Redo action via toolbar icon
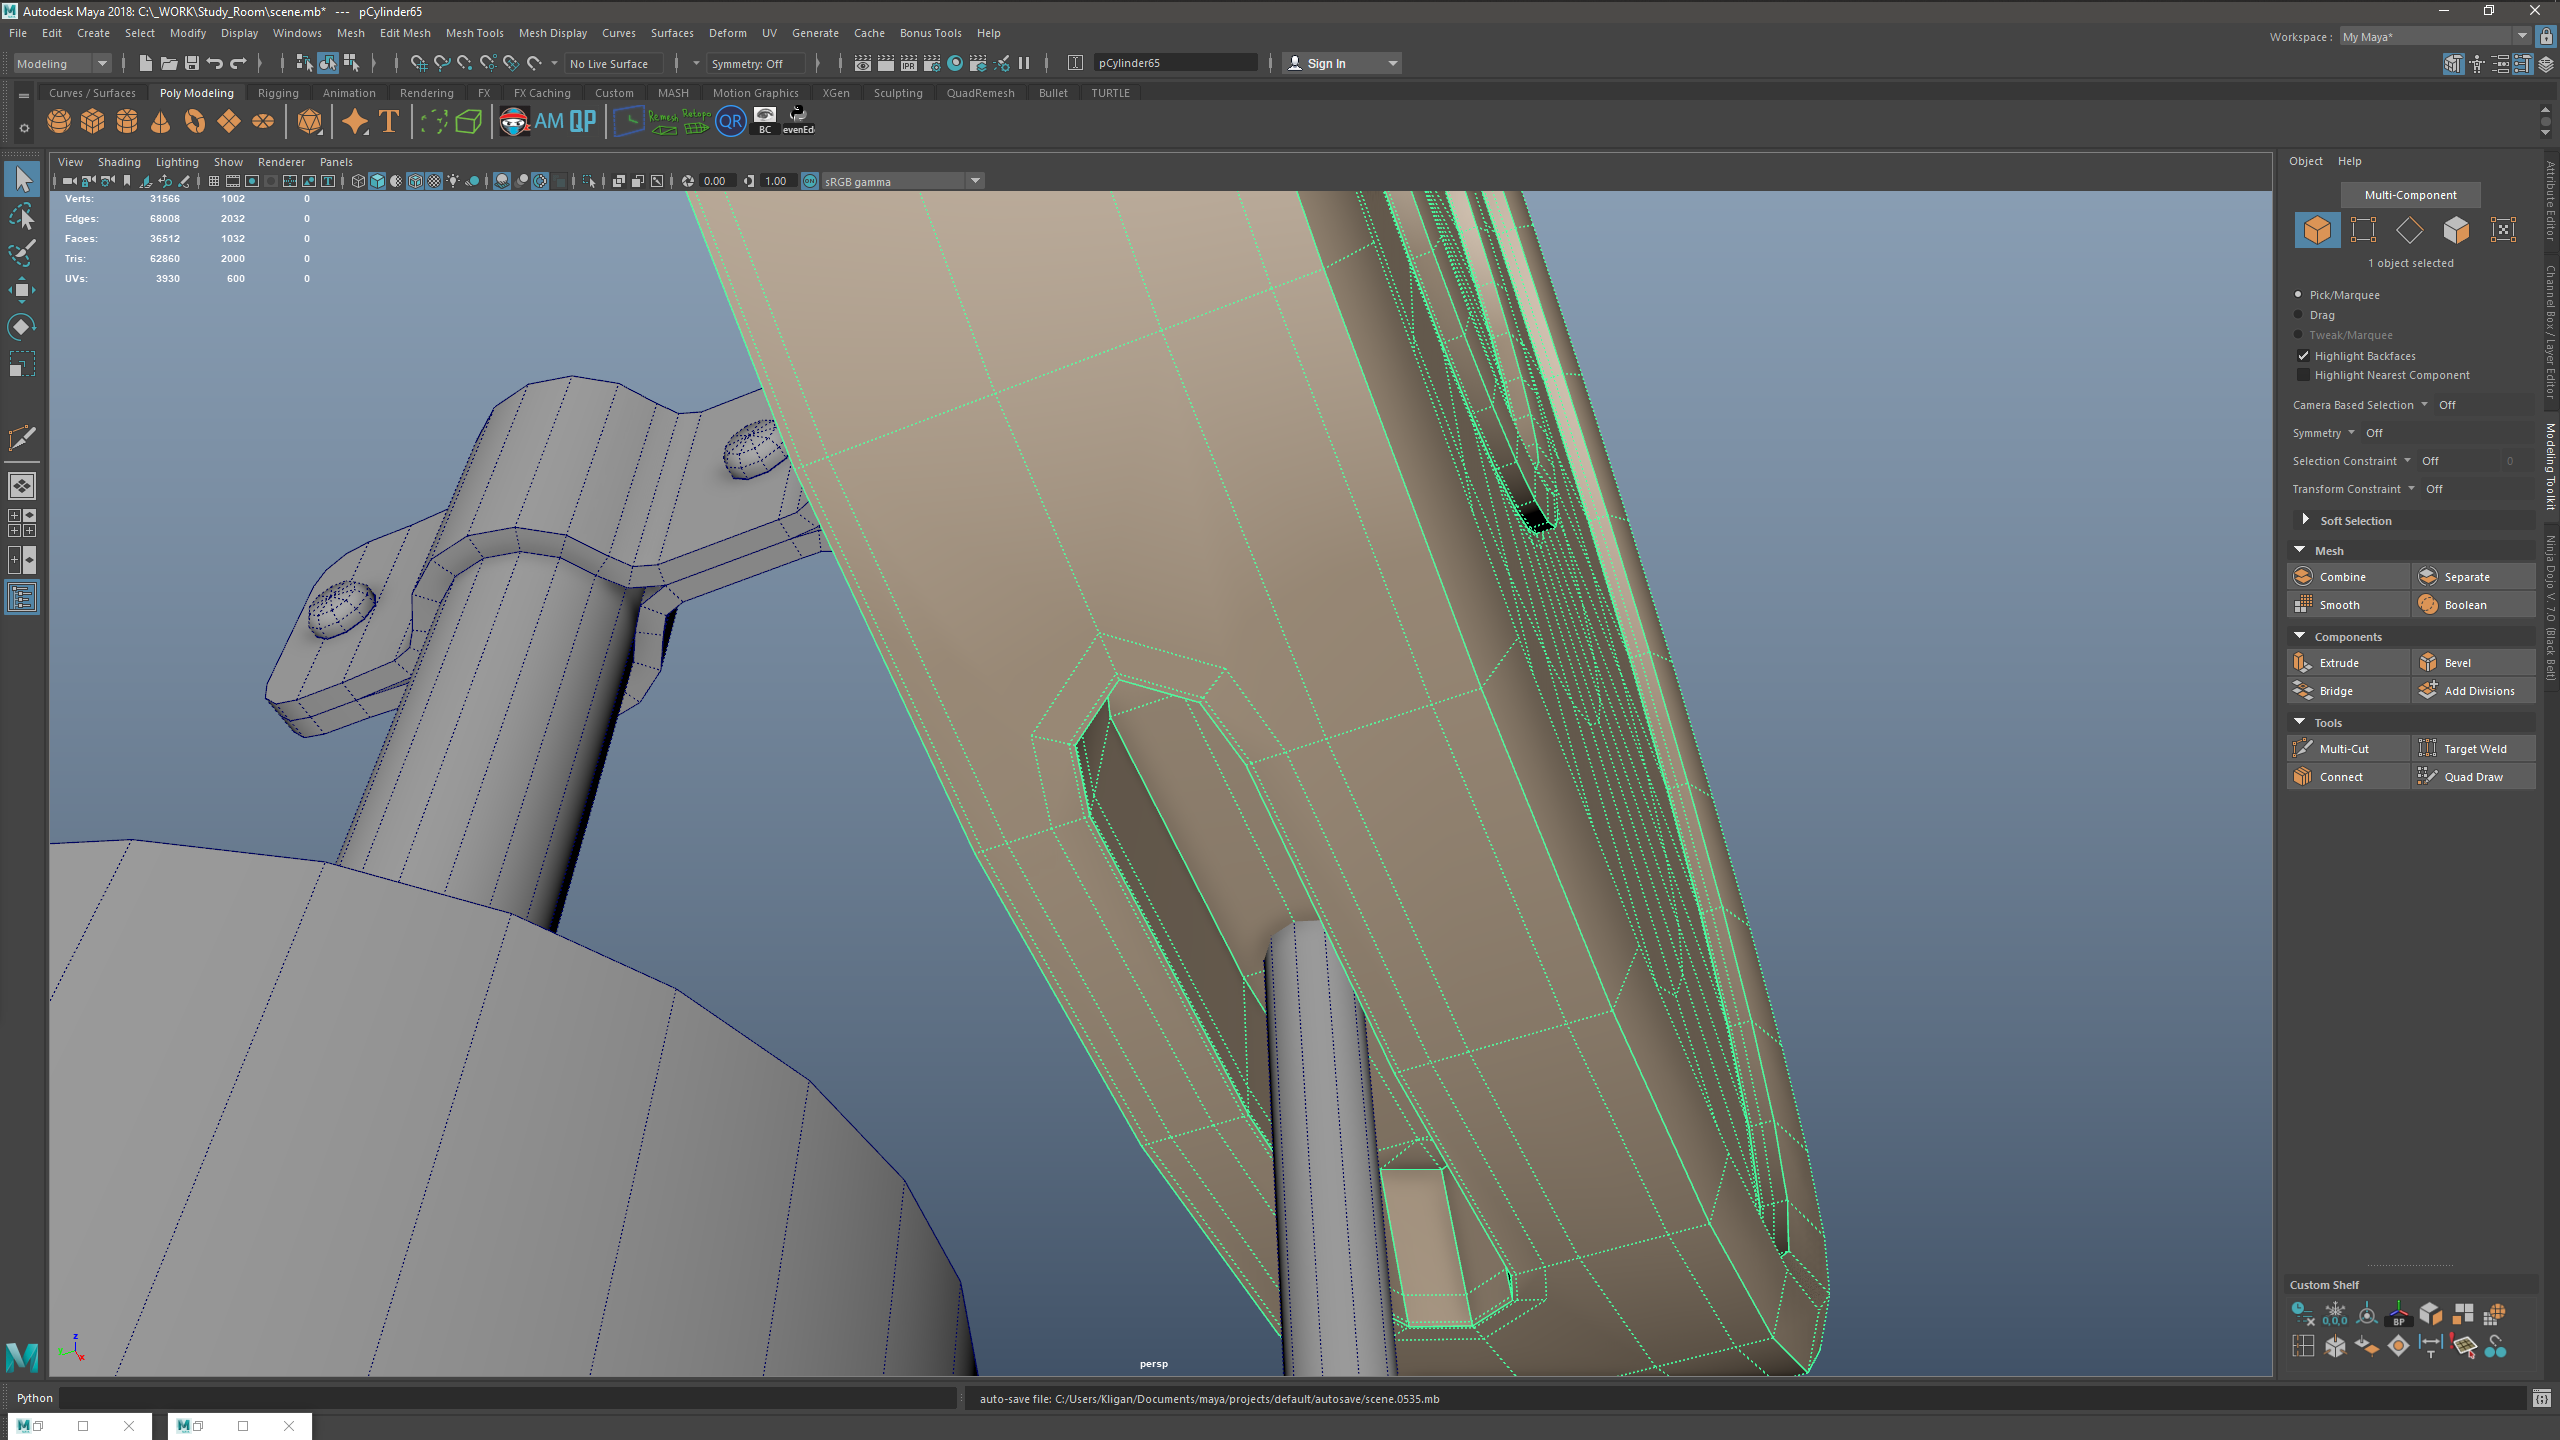2560x1440 pixels. [x=238, y=63]
